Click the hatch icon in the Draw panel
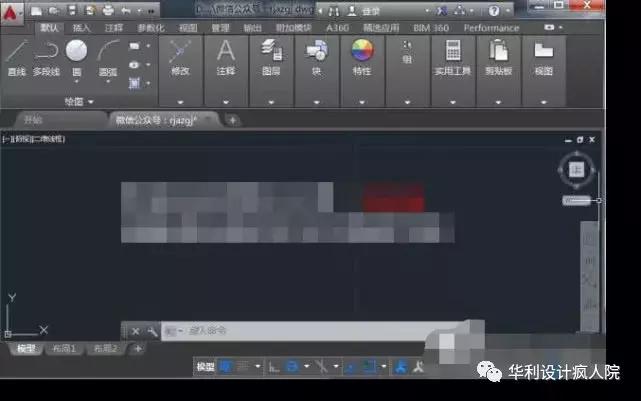The image size is (641, 401). [134, 83]
